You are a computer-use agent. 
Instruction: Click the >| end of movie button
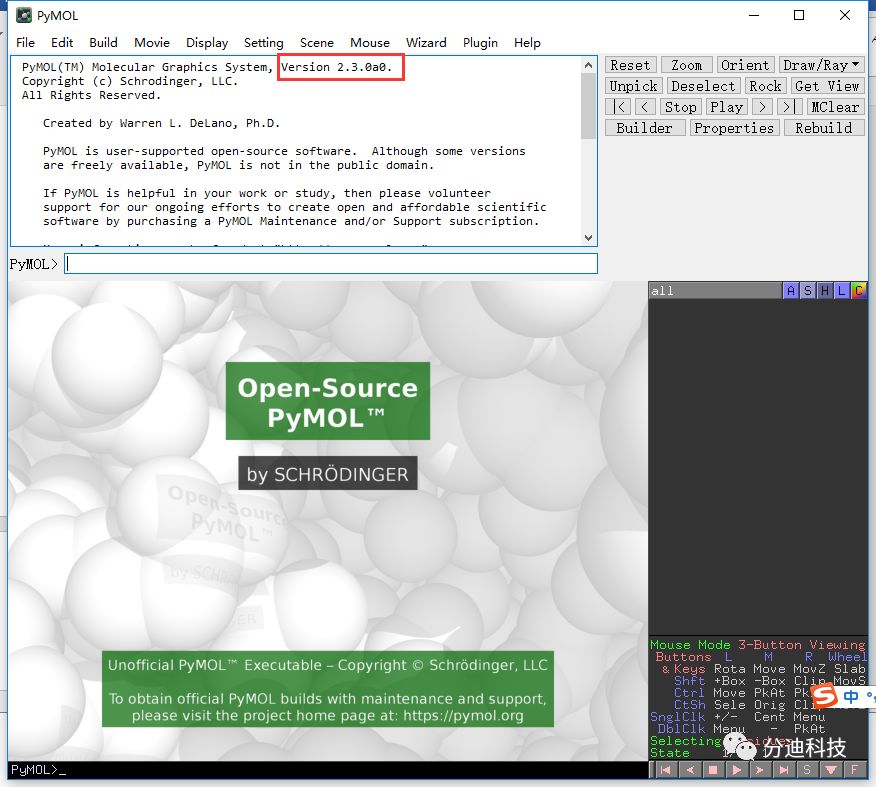coord(788,107)
